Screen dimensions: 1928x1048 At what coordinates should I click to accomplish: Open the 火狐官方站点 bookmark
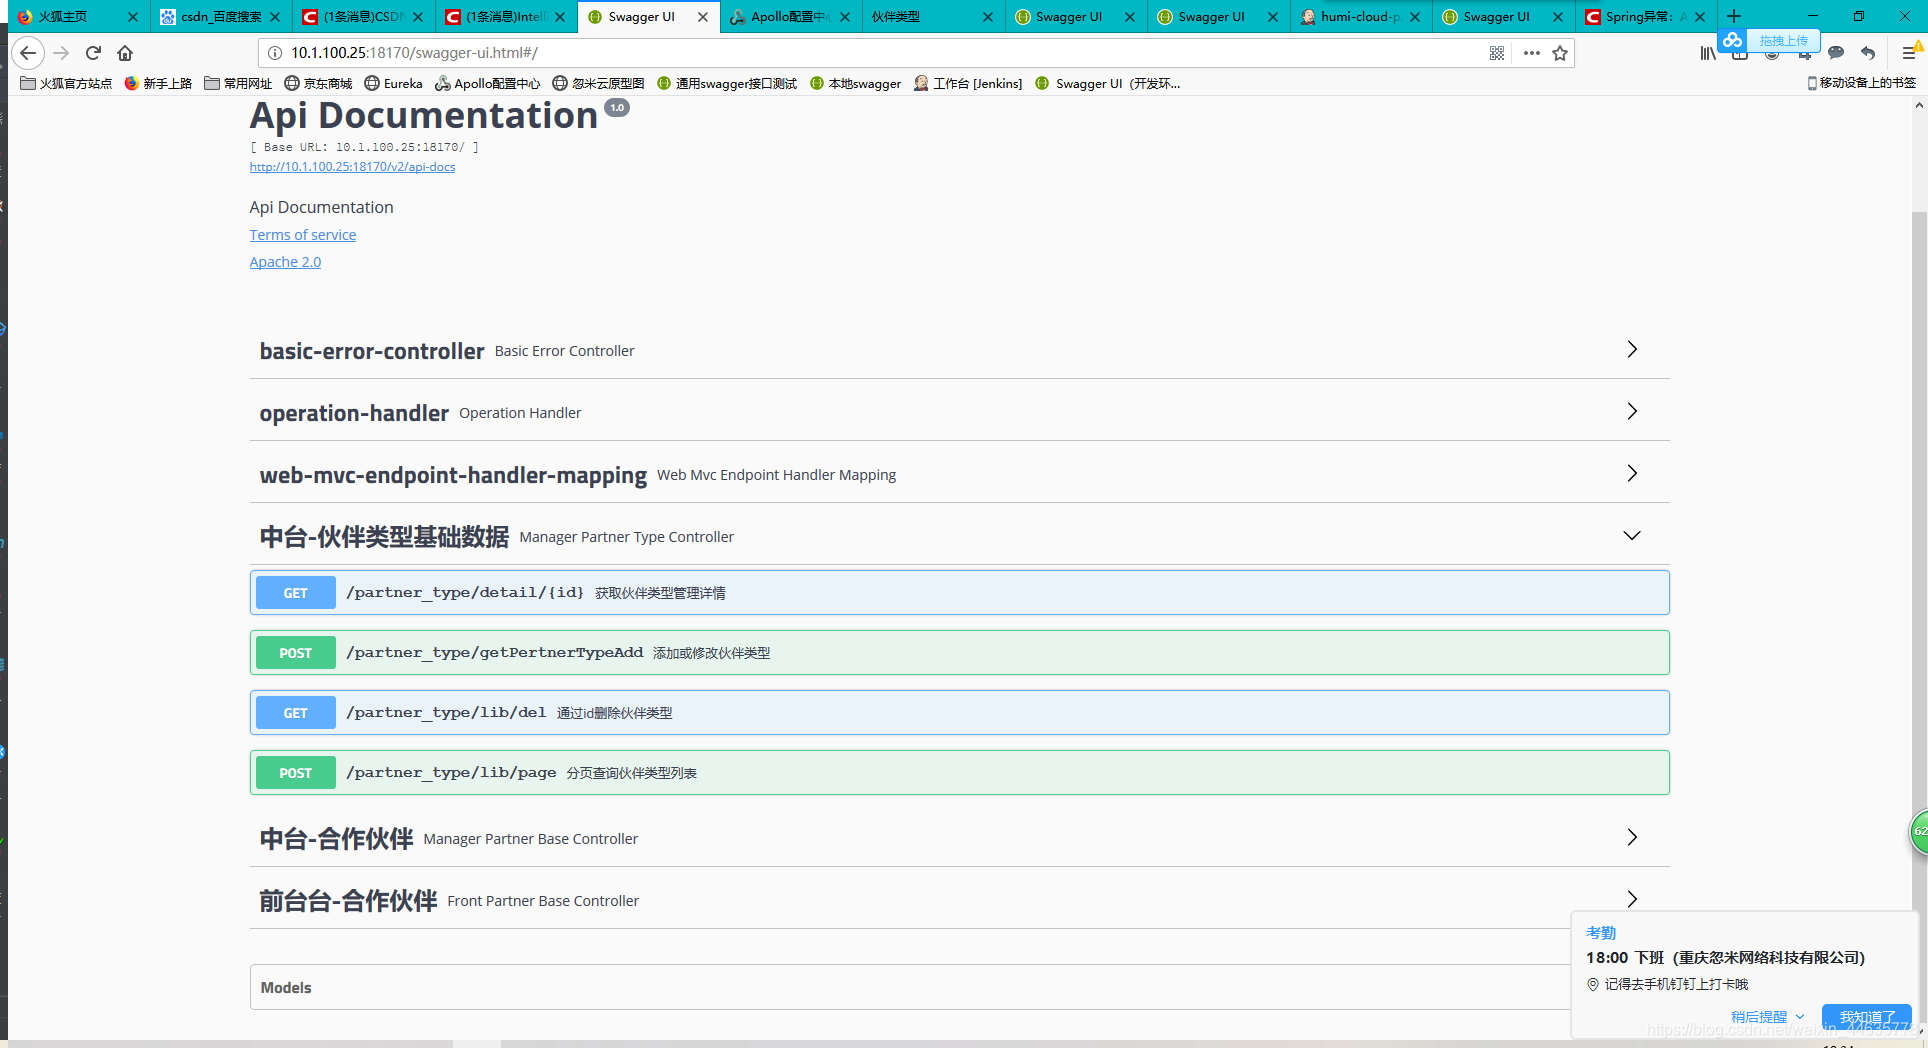tap(66, 83)
